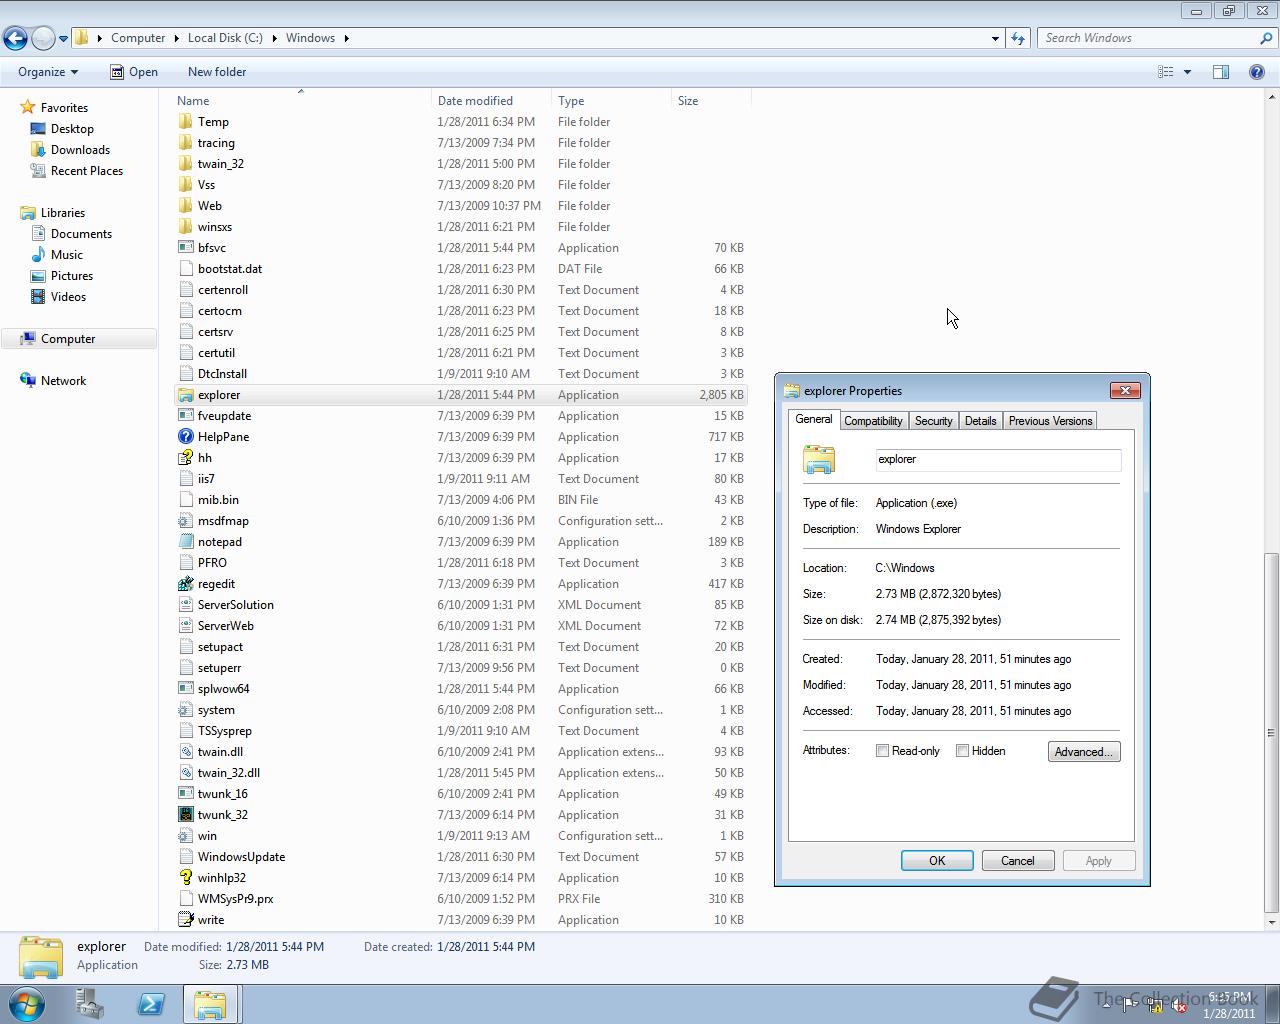Switch to the General tab
1280x1024 pixels.
click(x=813, y=420)
